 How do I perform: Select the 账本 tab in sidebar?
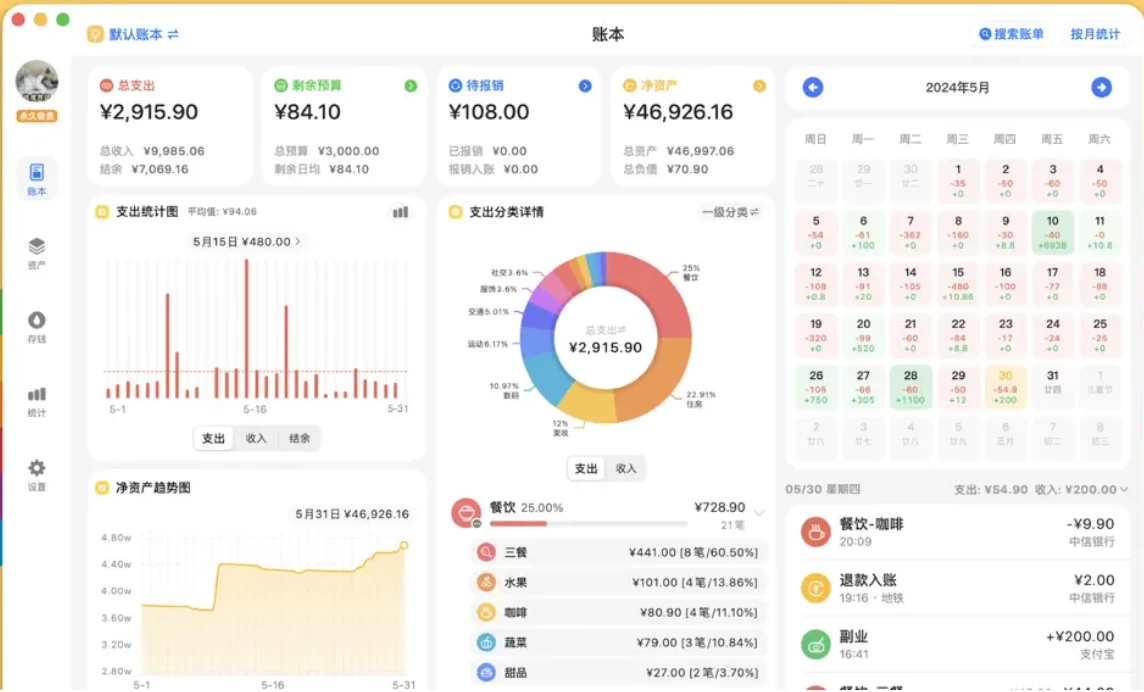point(37,178)
